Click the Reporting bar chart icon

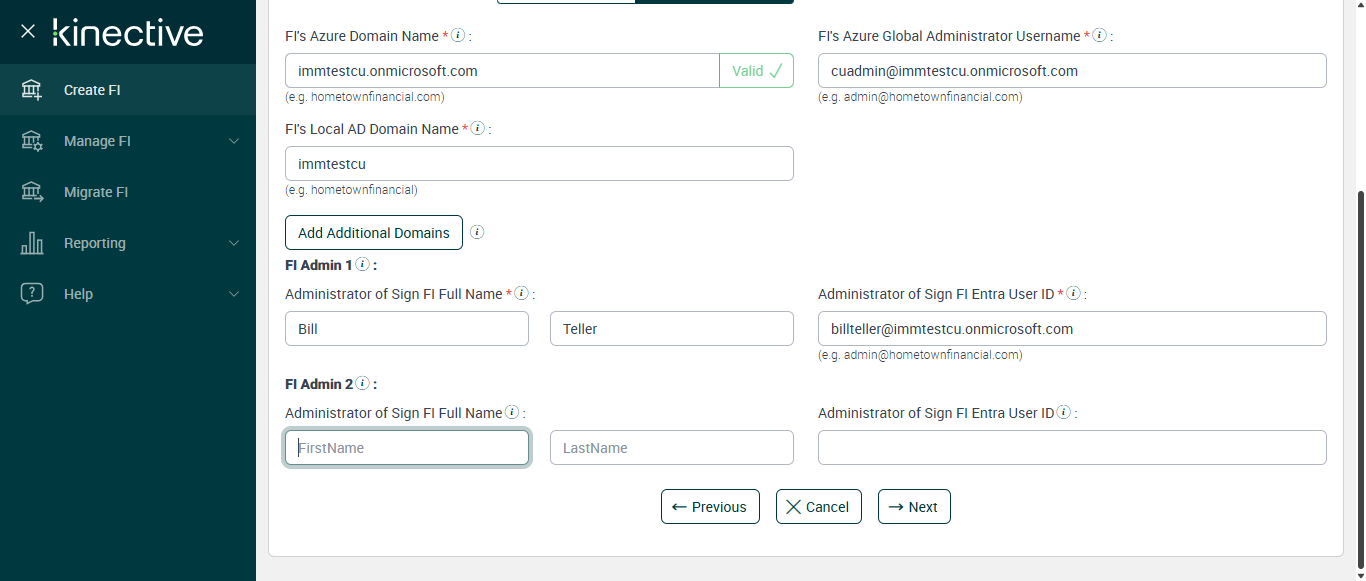coord(32,243)
